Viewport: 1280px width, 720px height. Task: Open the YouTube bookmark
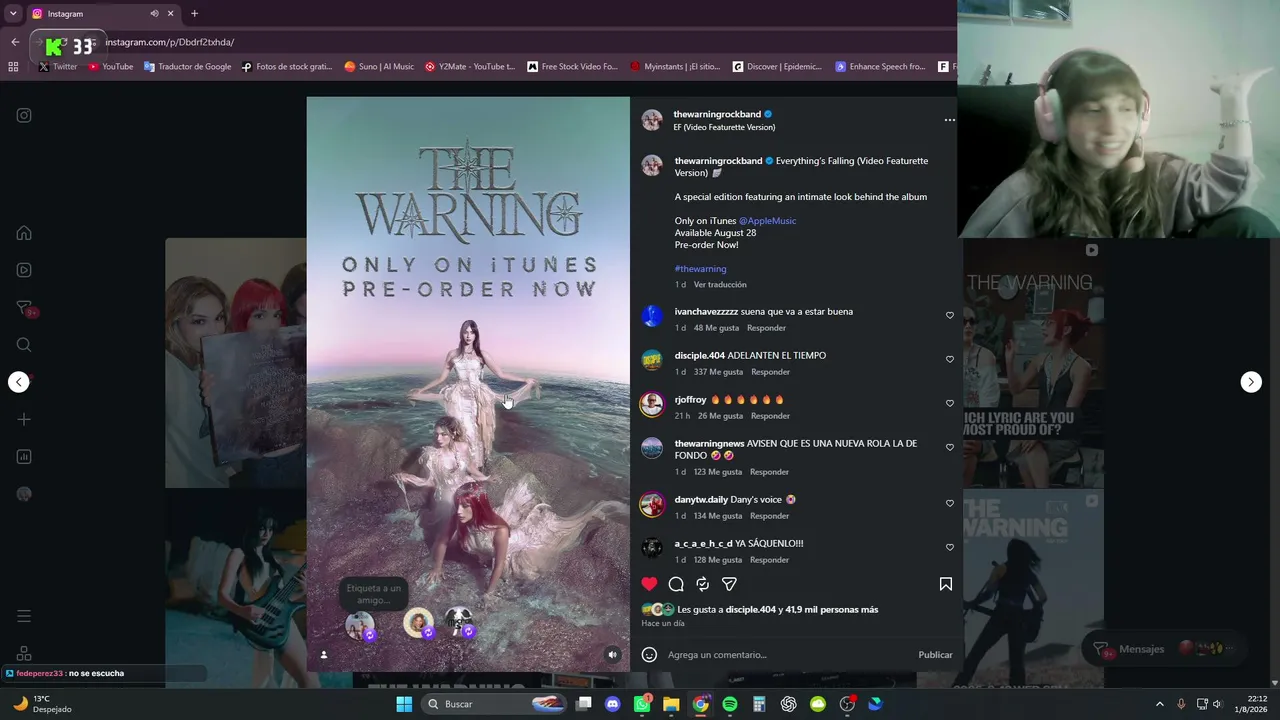pos(110,67)
